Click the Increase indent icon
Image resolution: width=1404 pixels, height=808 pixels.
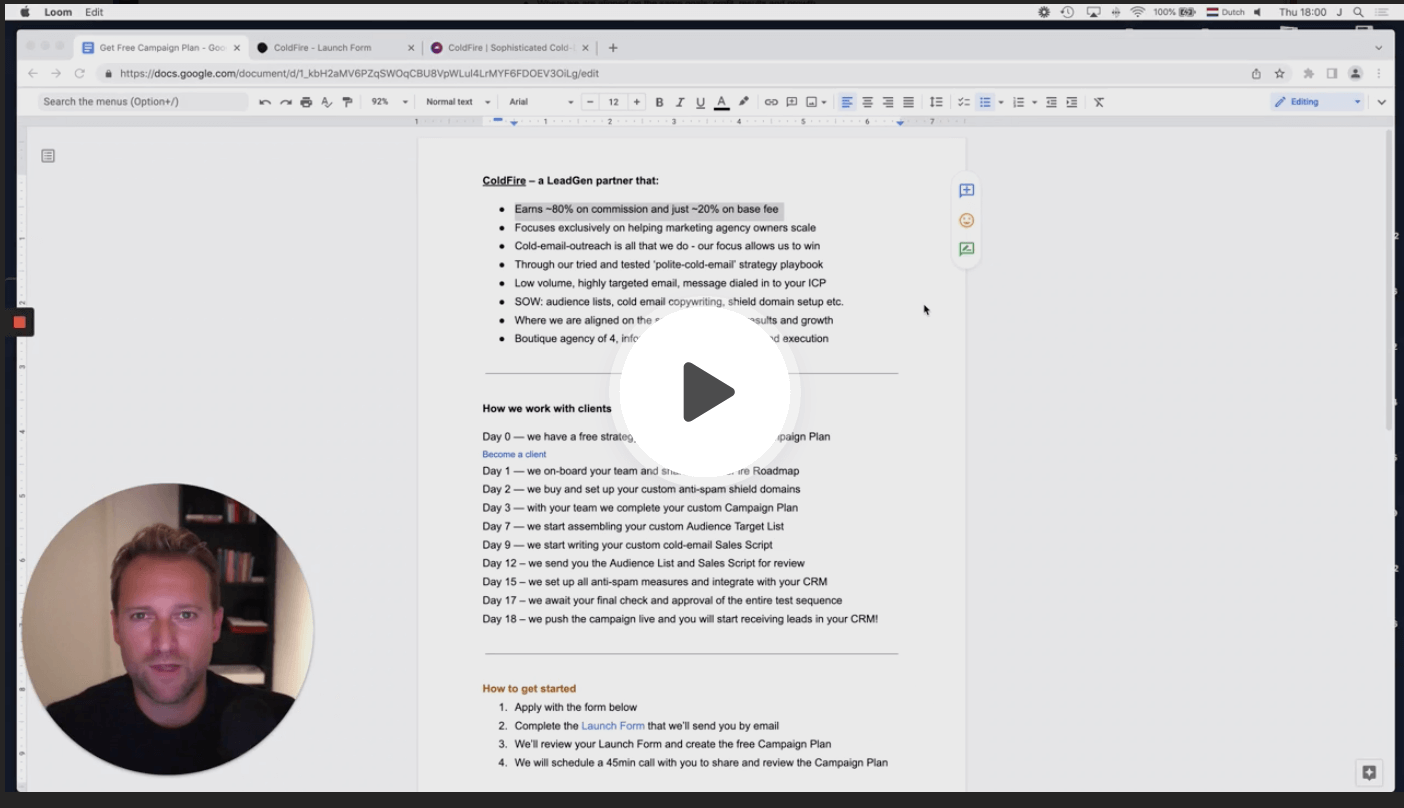pos(1072,102)
